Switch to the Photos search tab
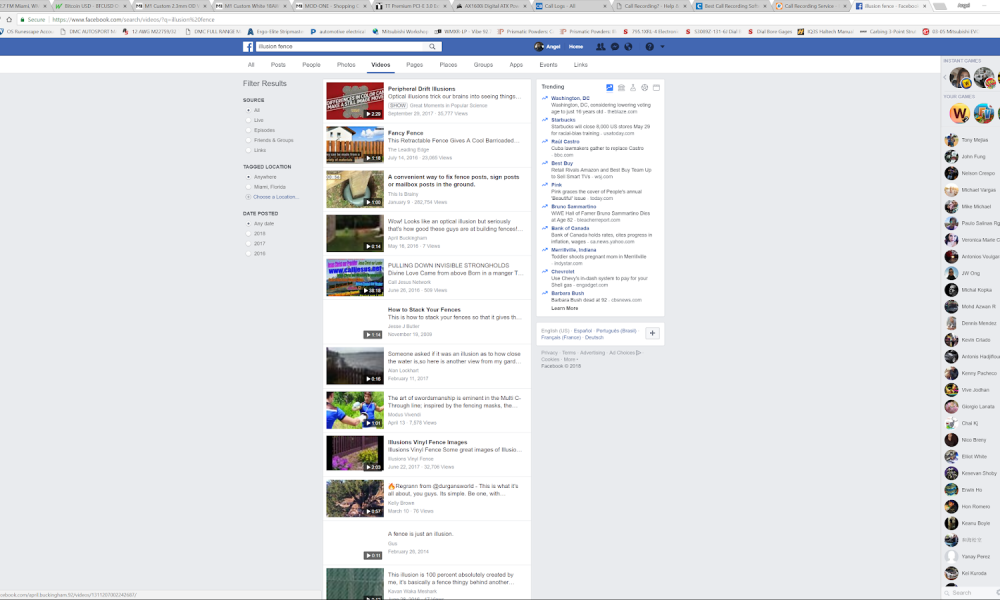 (346, 65)
